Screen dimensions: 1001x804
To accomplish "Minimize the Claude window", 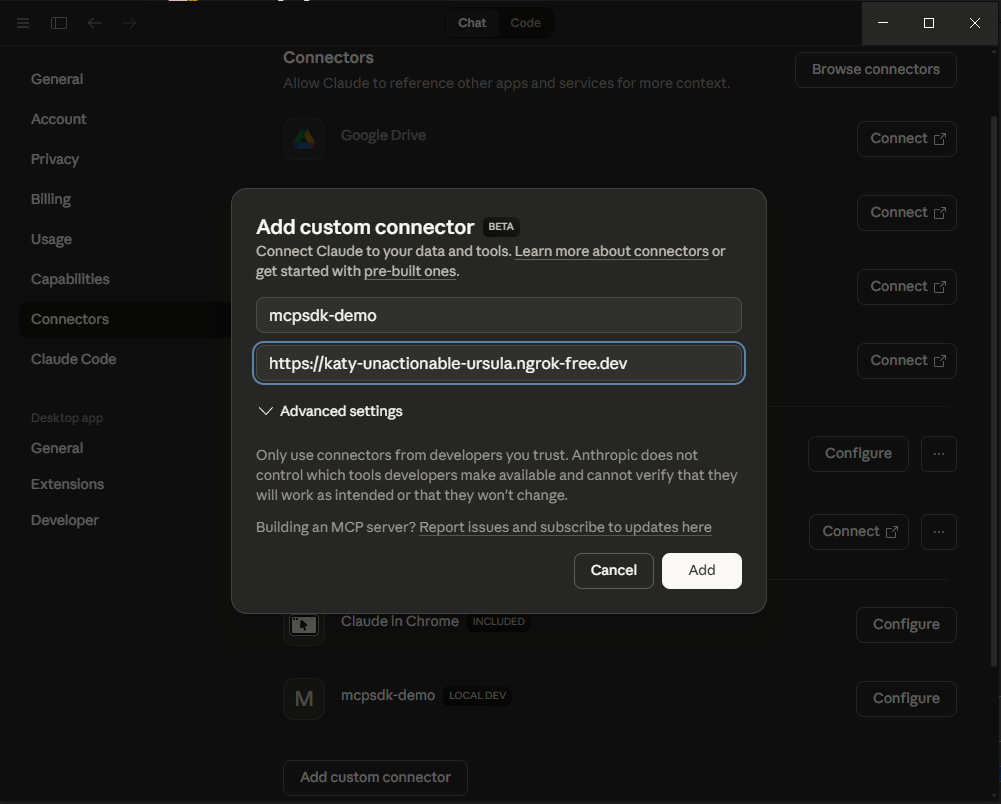I will [883, 23].
